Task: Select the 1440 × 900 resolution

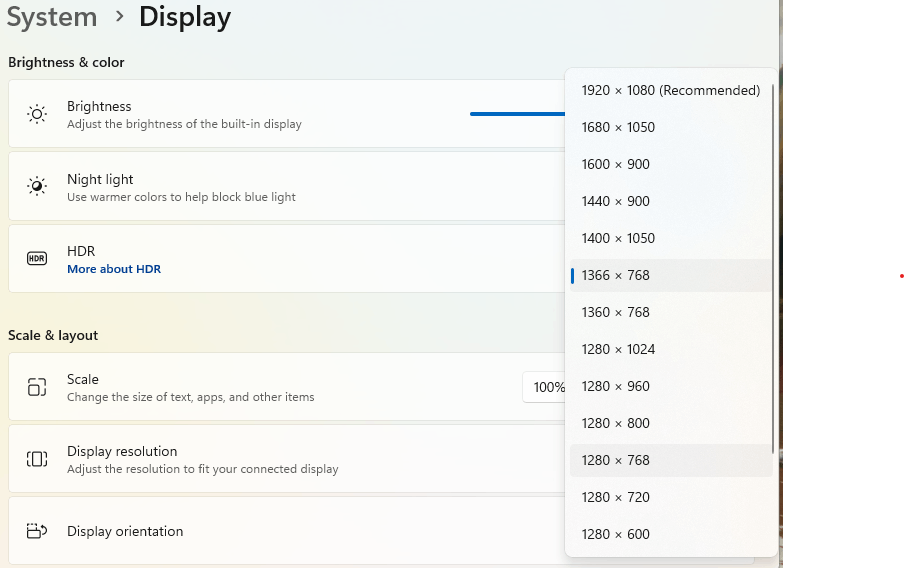Action: point(671,201)
